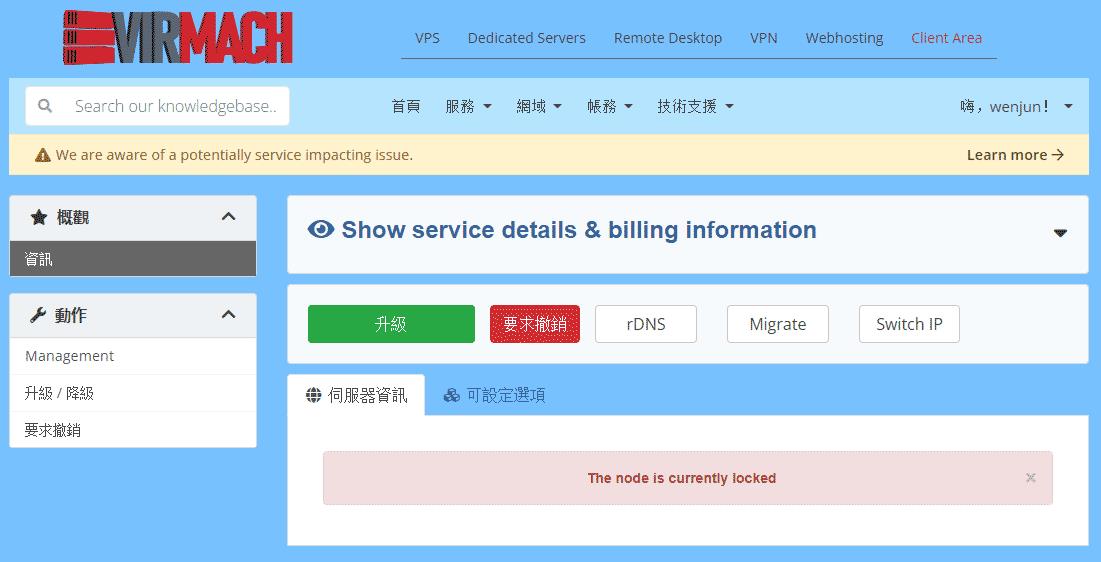1101x562 pixels.
Task: Click the Switch IP button
Action: click(909, 324)
